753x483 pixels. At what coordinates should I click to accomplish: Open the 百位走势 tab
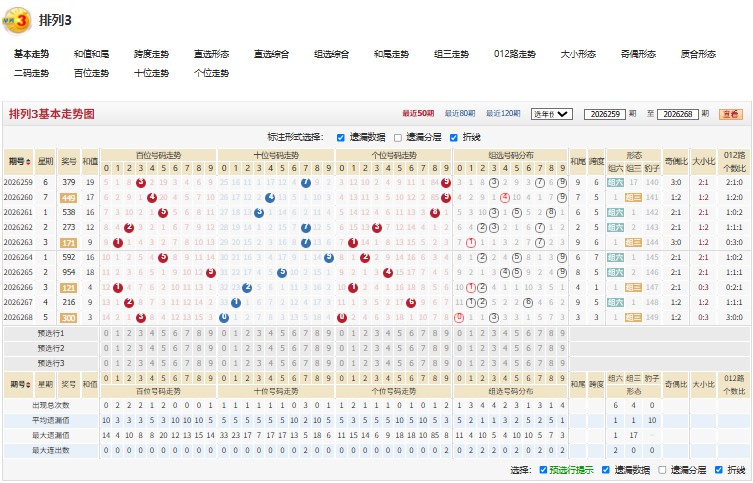[91, 73]
